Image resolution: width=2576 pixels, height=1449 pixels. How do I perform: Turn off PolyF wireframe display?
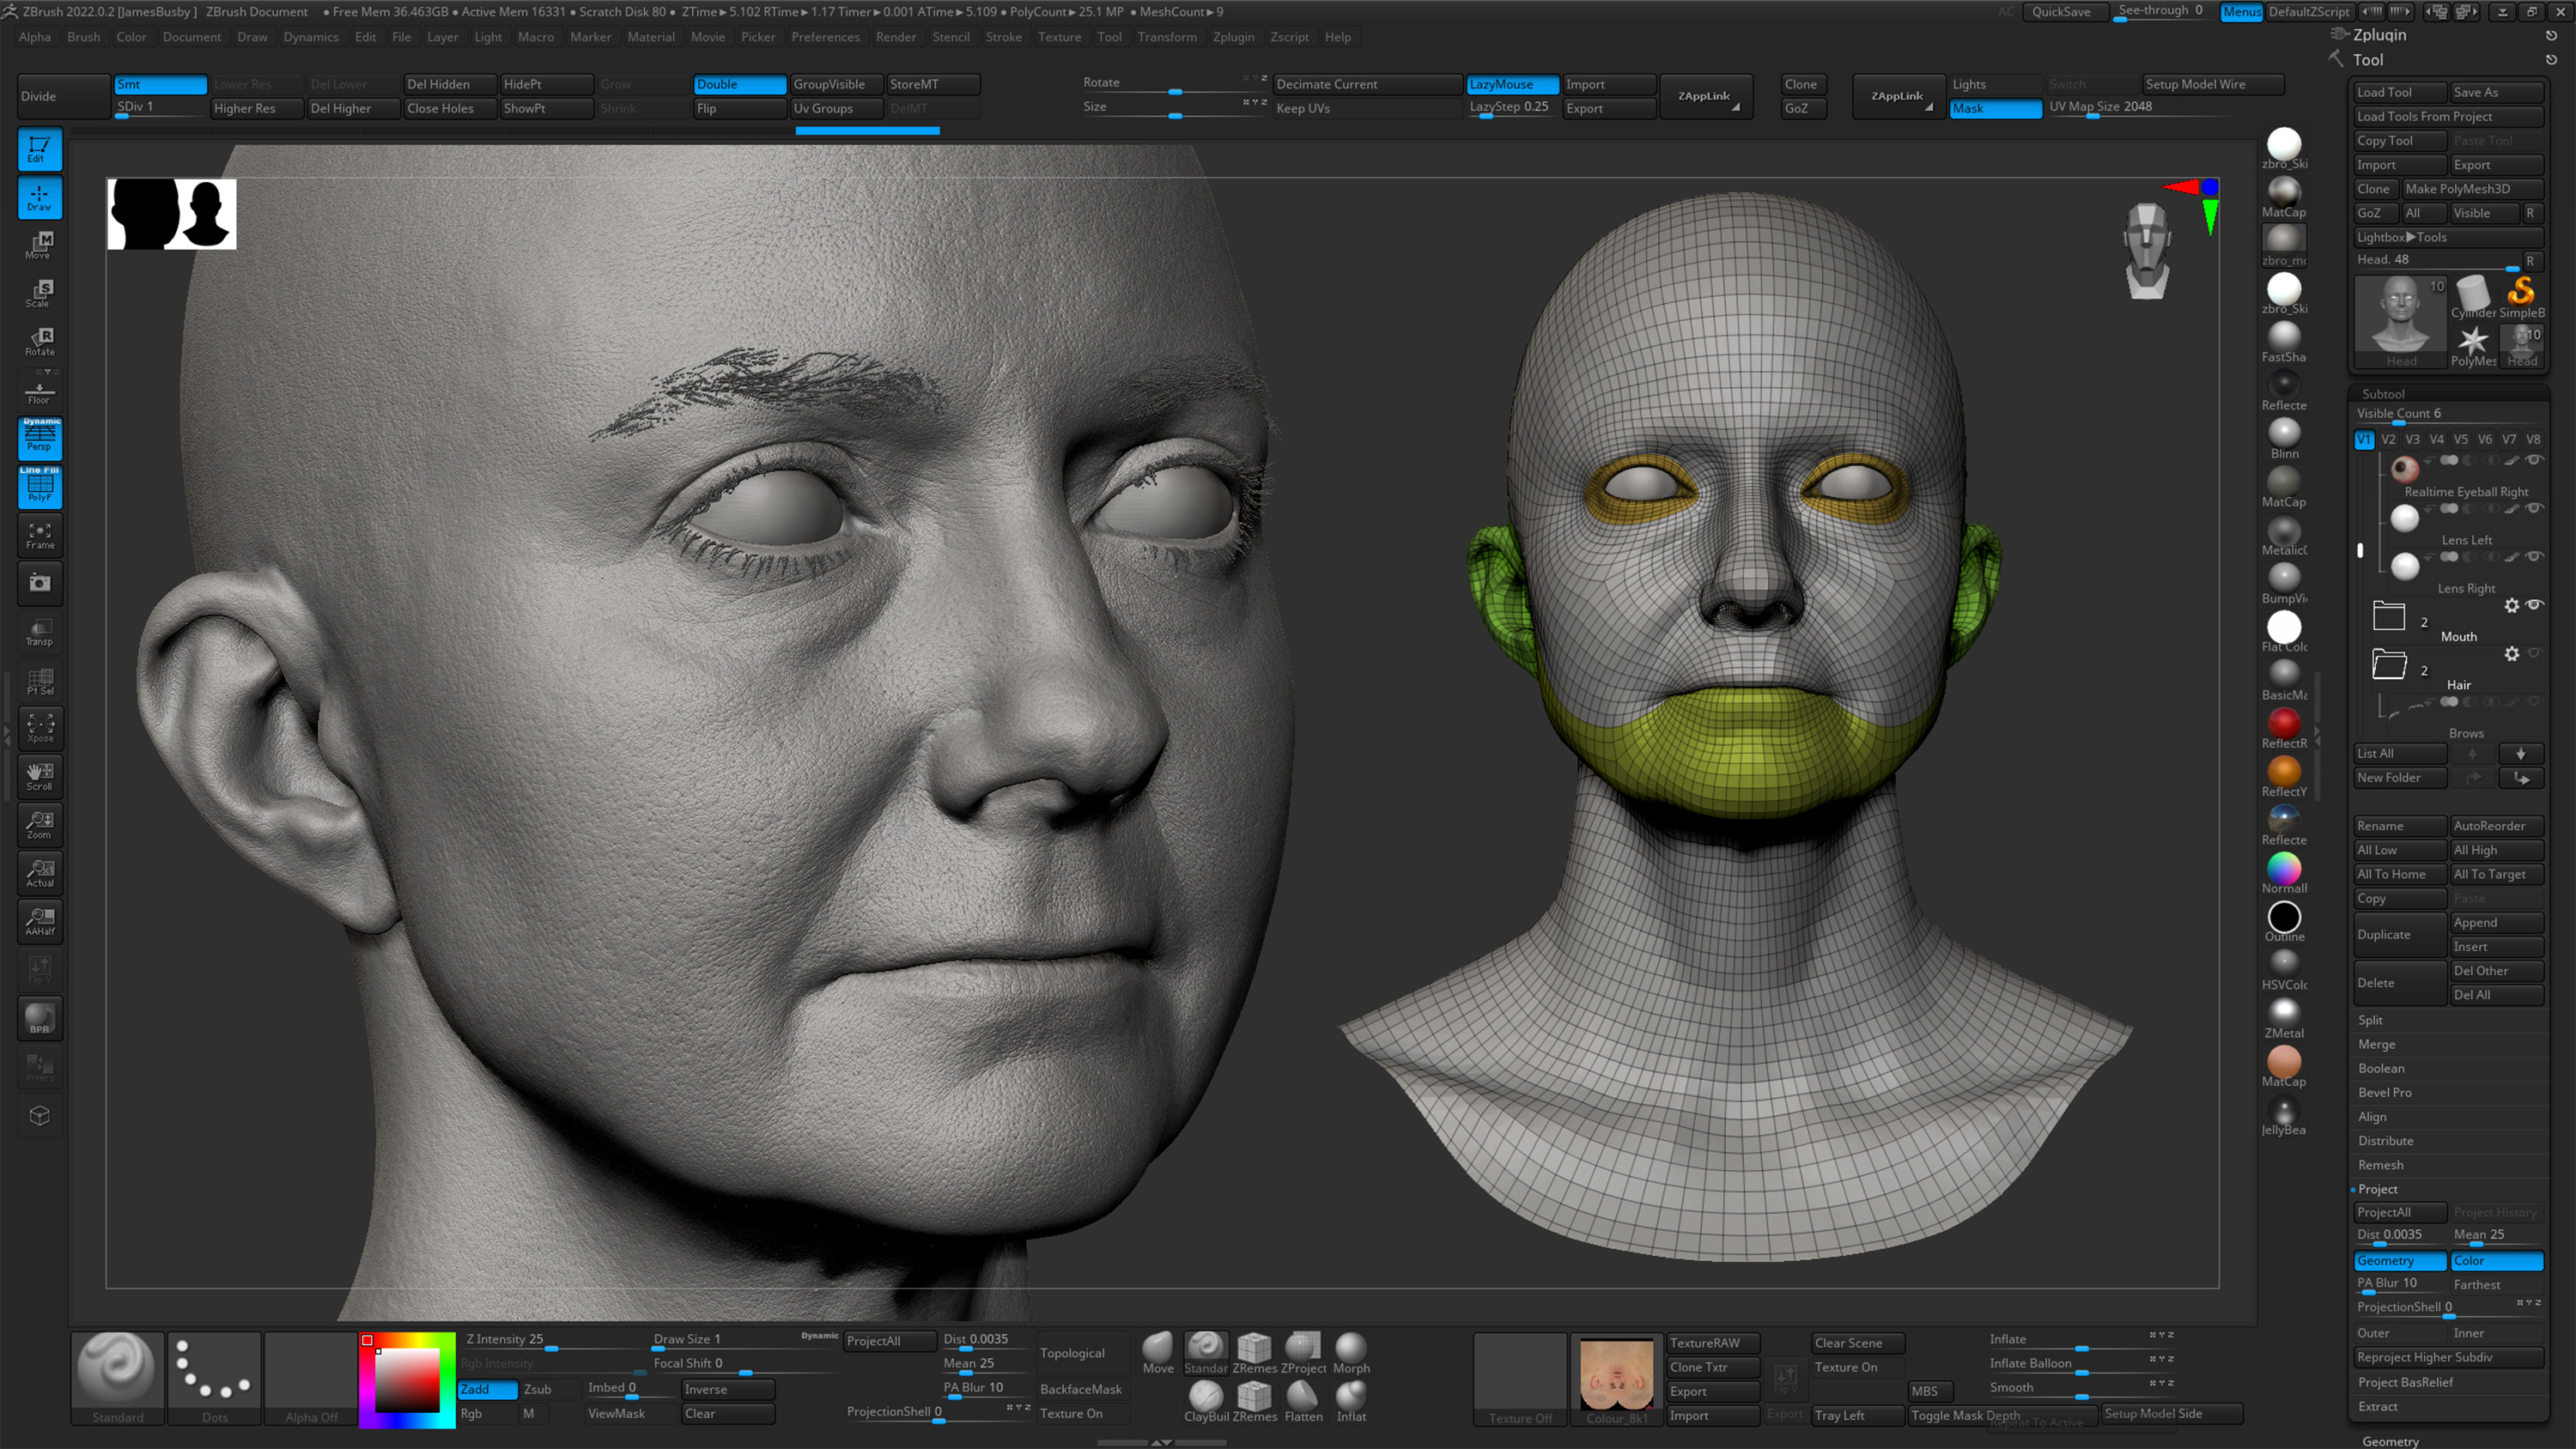(39, 488)
